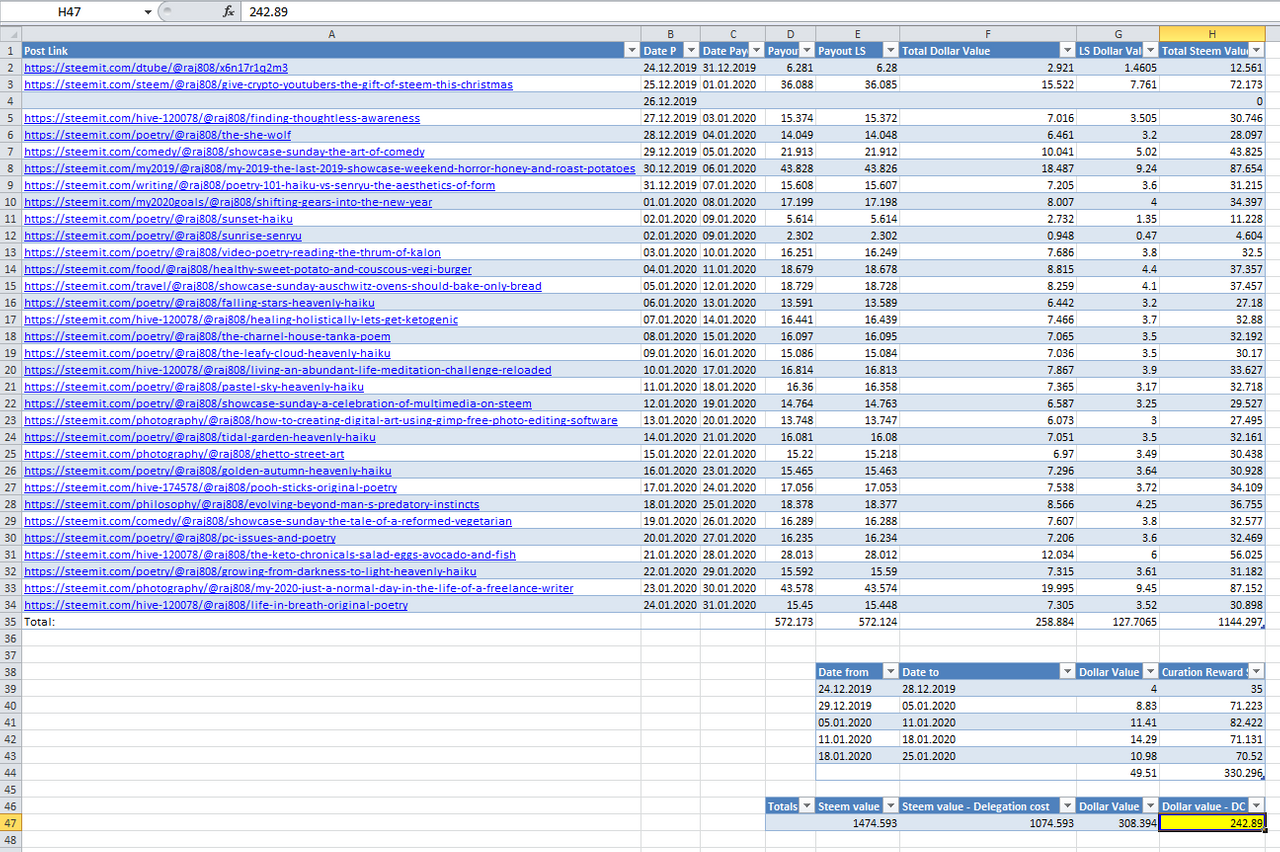Select the cell with 127.7065

[x=1118, y=621]
